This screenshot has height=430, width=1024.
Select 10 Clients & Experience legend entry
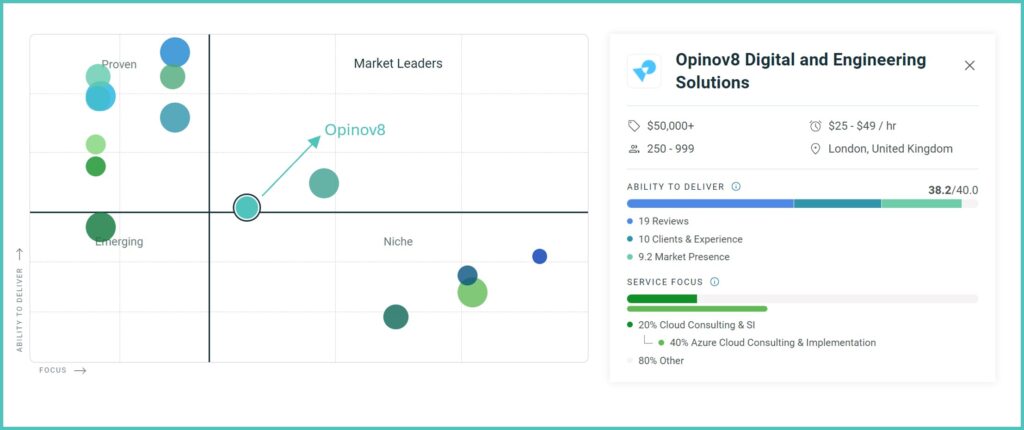689,239
